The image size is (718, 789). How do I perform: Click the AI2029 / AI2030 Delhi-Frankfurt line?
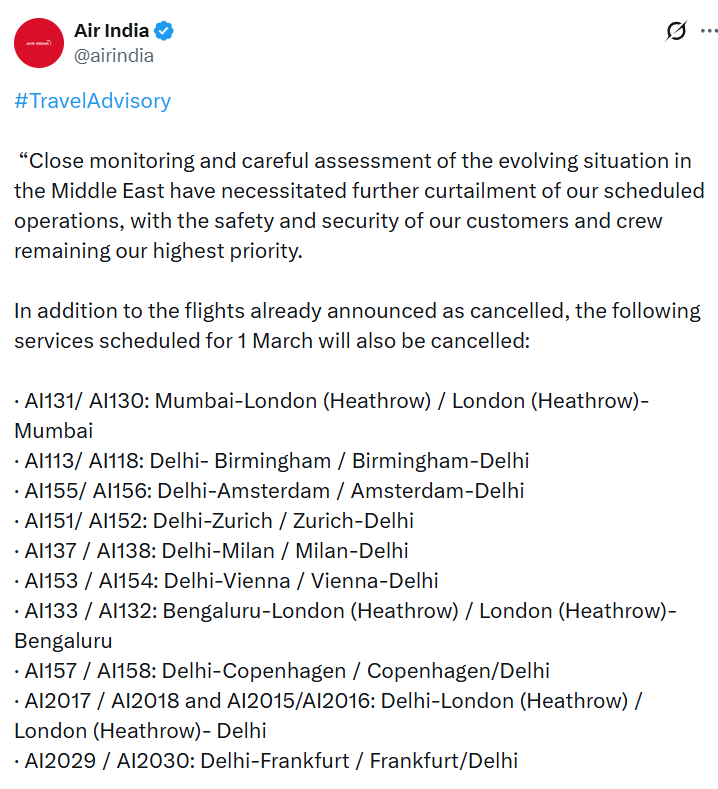[x=266, y=761]
